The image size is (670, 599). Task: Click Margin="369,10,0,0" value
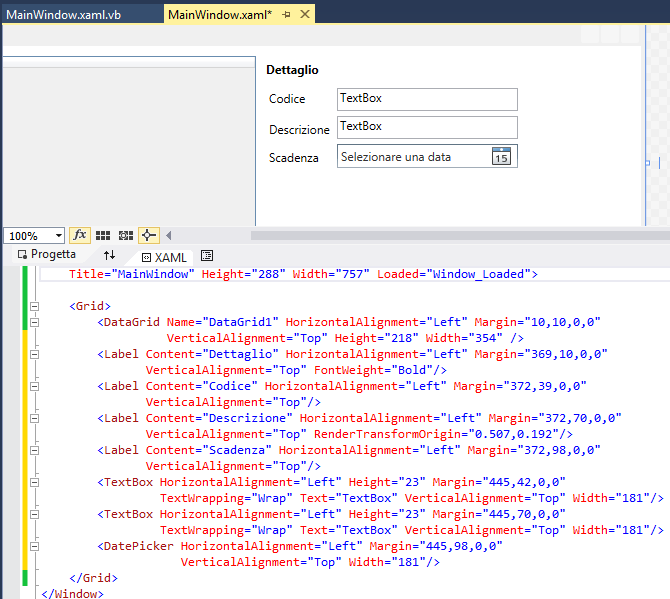pos(541,354)
